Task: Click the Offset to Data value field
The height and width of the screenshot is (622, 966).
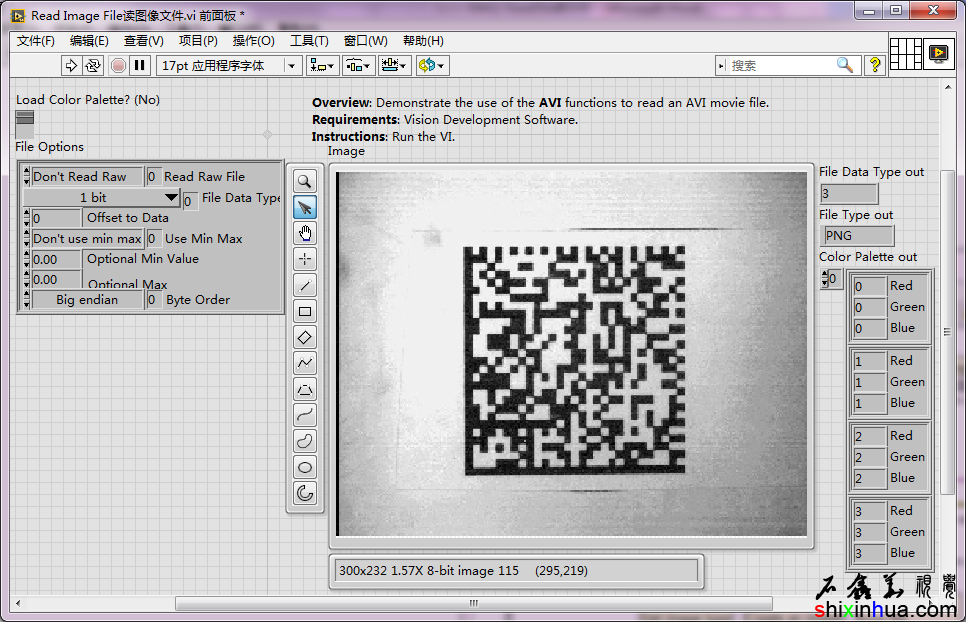Action: [x=56, y=218]
